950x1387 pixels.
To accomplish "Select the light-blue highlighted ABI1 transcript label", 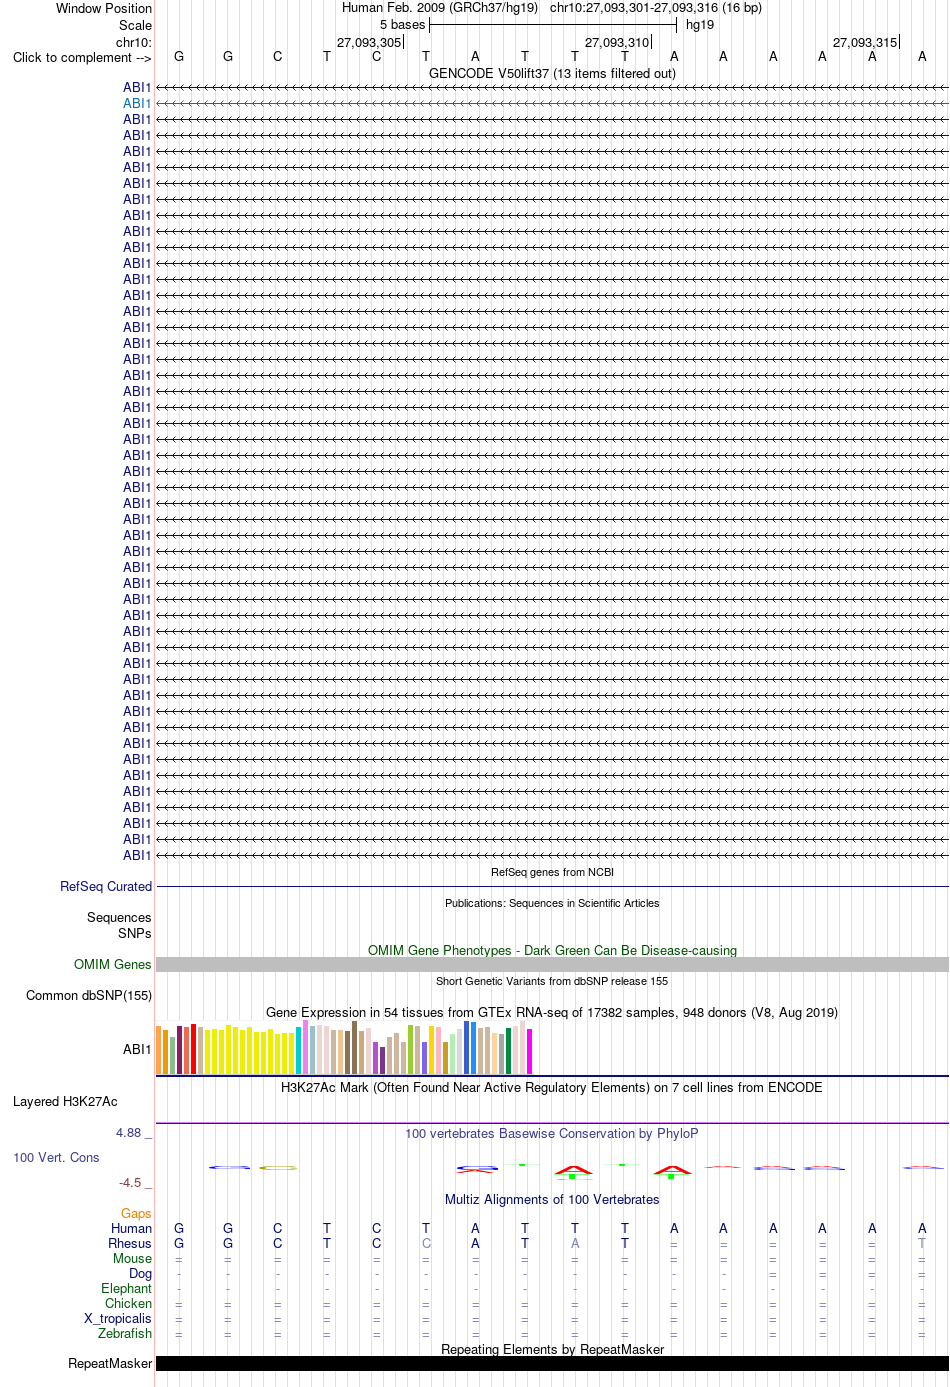I will click(137, 103).
